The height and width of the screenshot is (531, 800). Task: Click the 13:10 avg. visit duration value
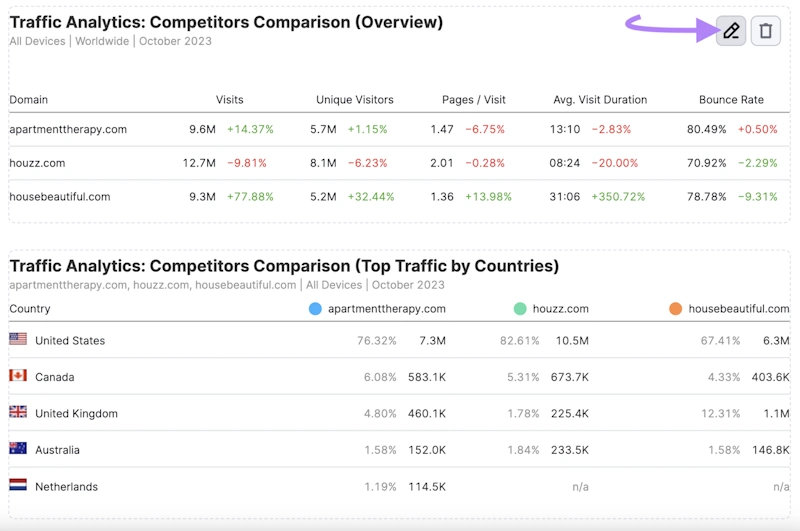point(565,130)
